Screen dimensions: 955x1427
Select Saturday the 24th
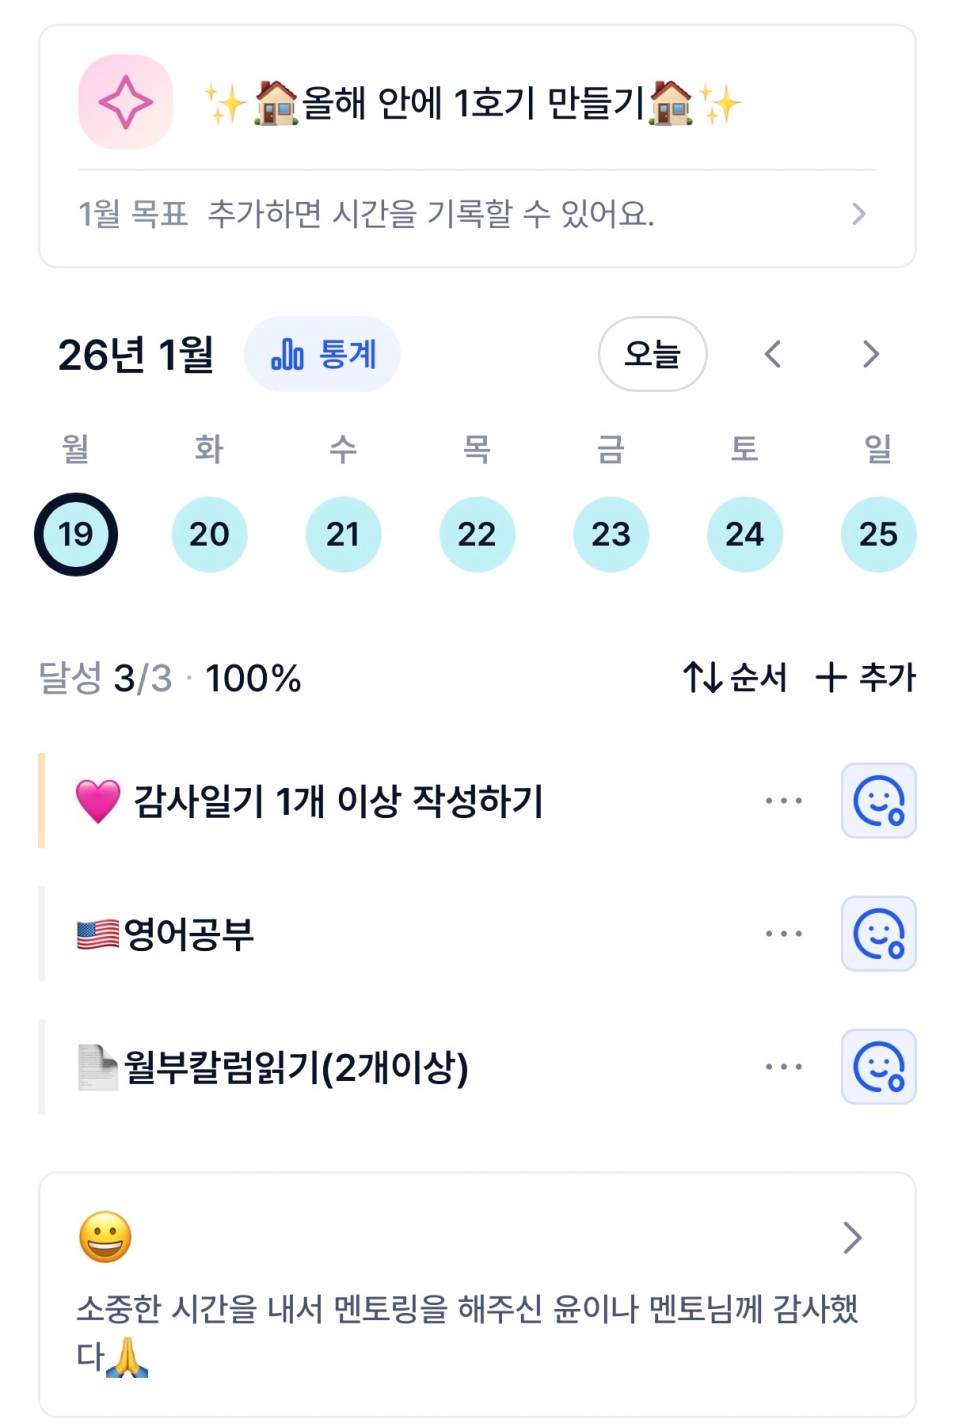pos(744,534)
